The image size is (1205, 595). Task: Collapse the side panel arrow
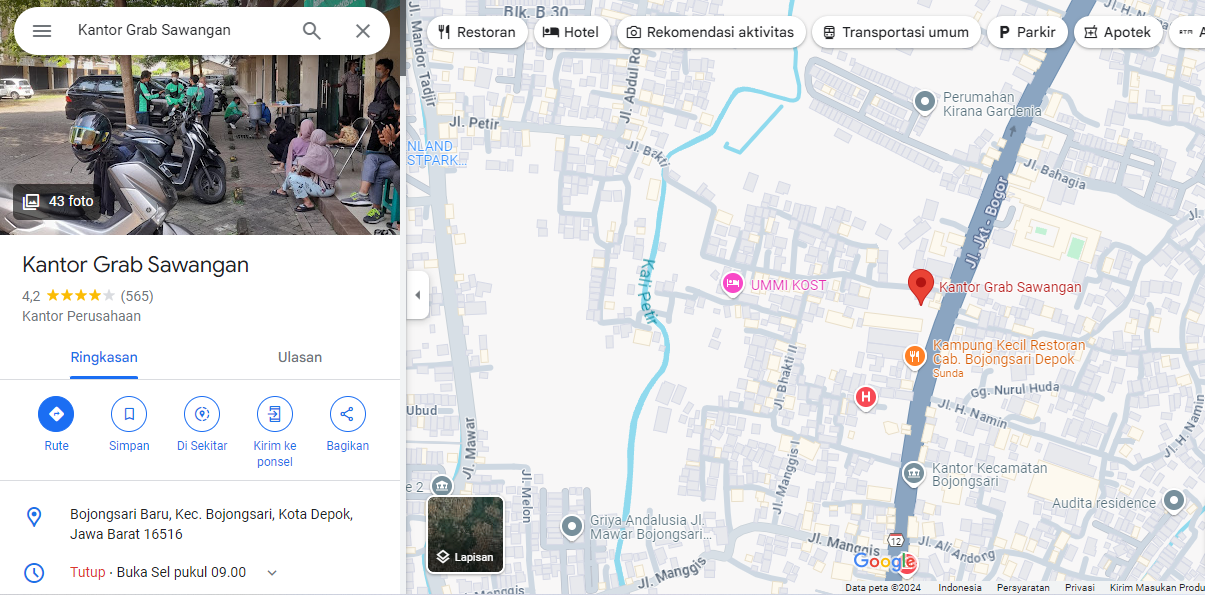tap(417, 295)
